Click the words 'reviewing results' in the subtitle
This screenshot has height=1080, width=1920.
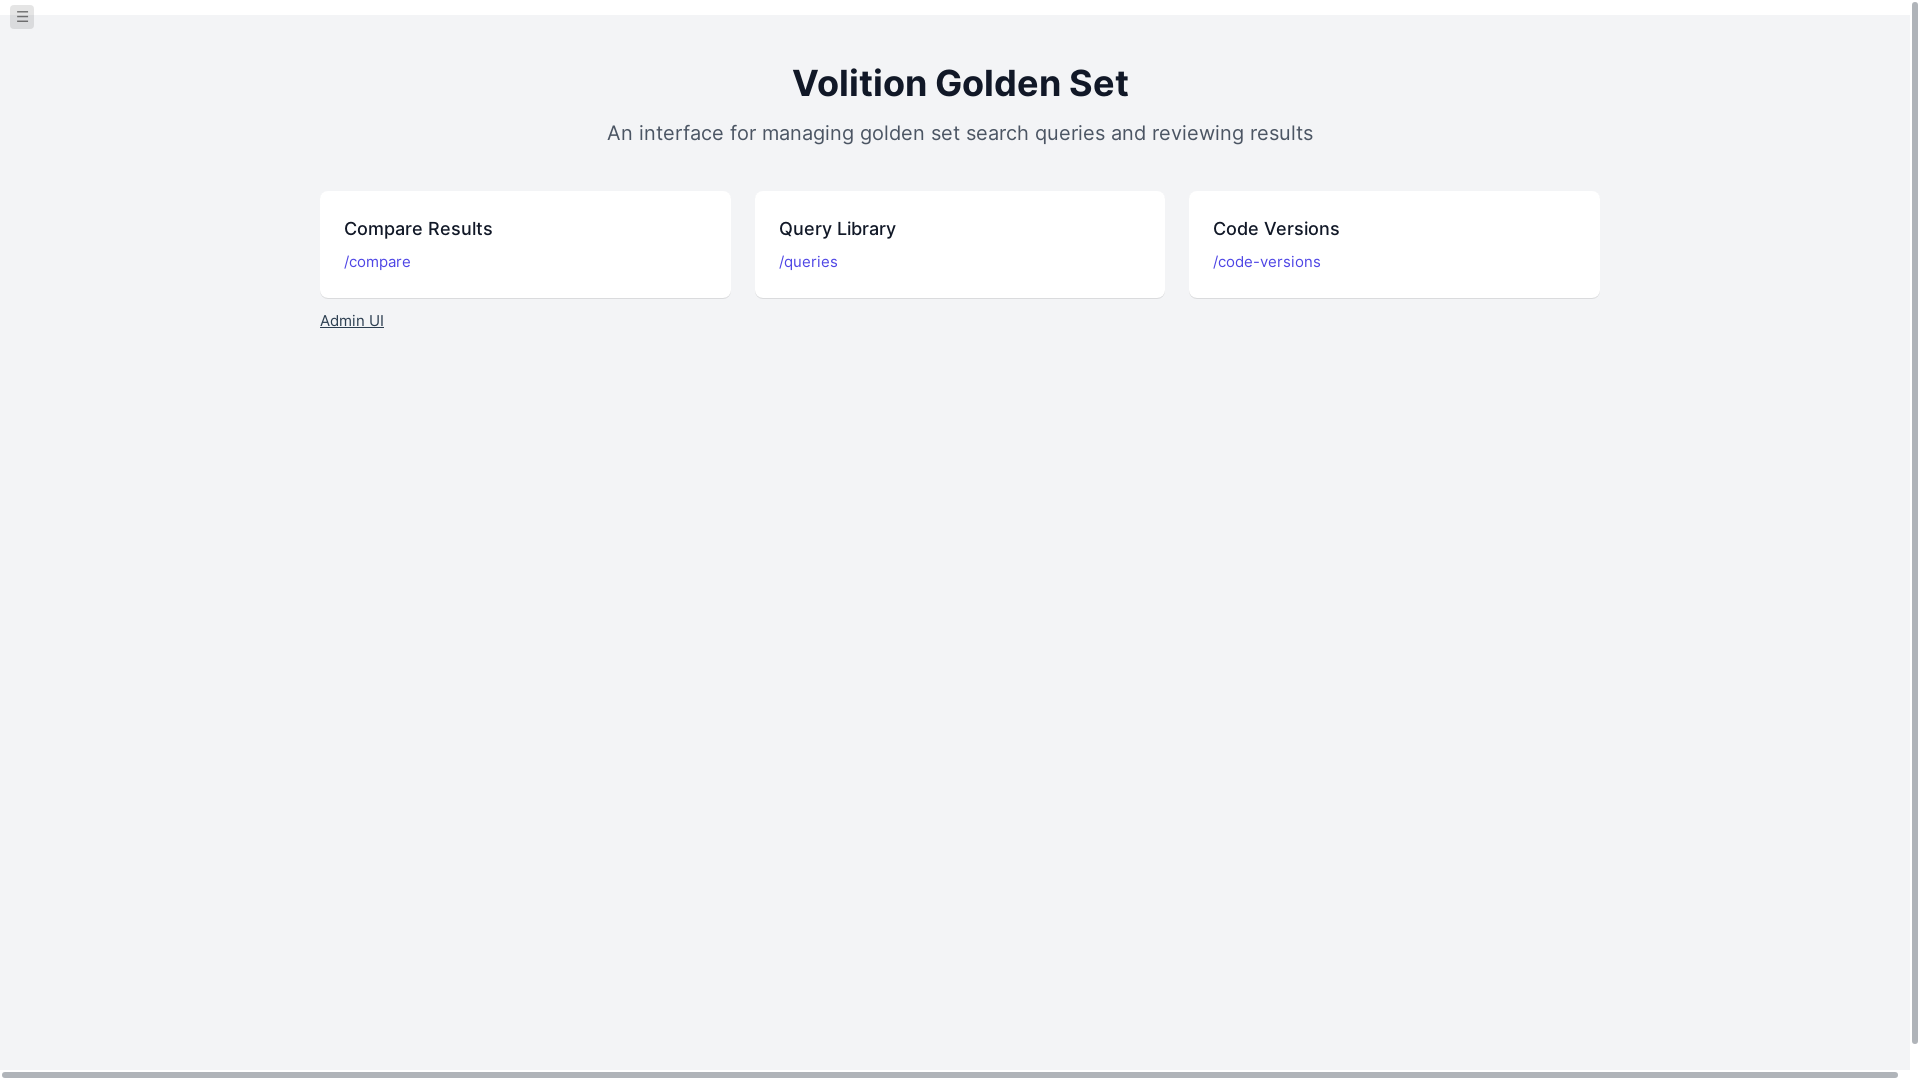click(1232, 133)
